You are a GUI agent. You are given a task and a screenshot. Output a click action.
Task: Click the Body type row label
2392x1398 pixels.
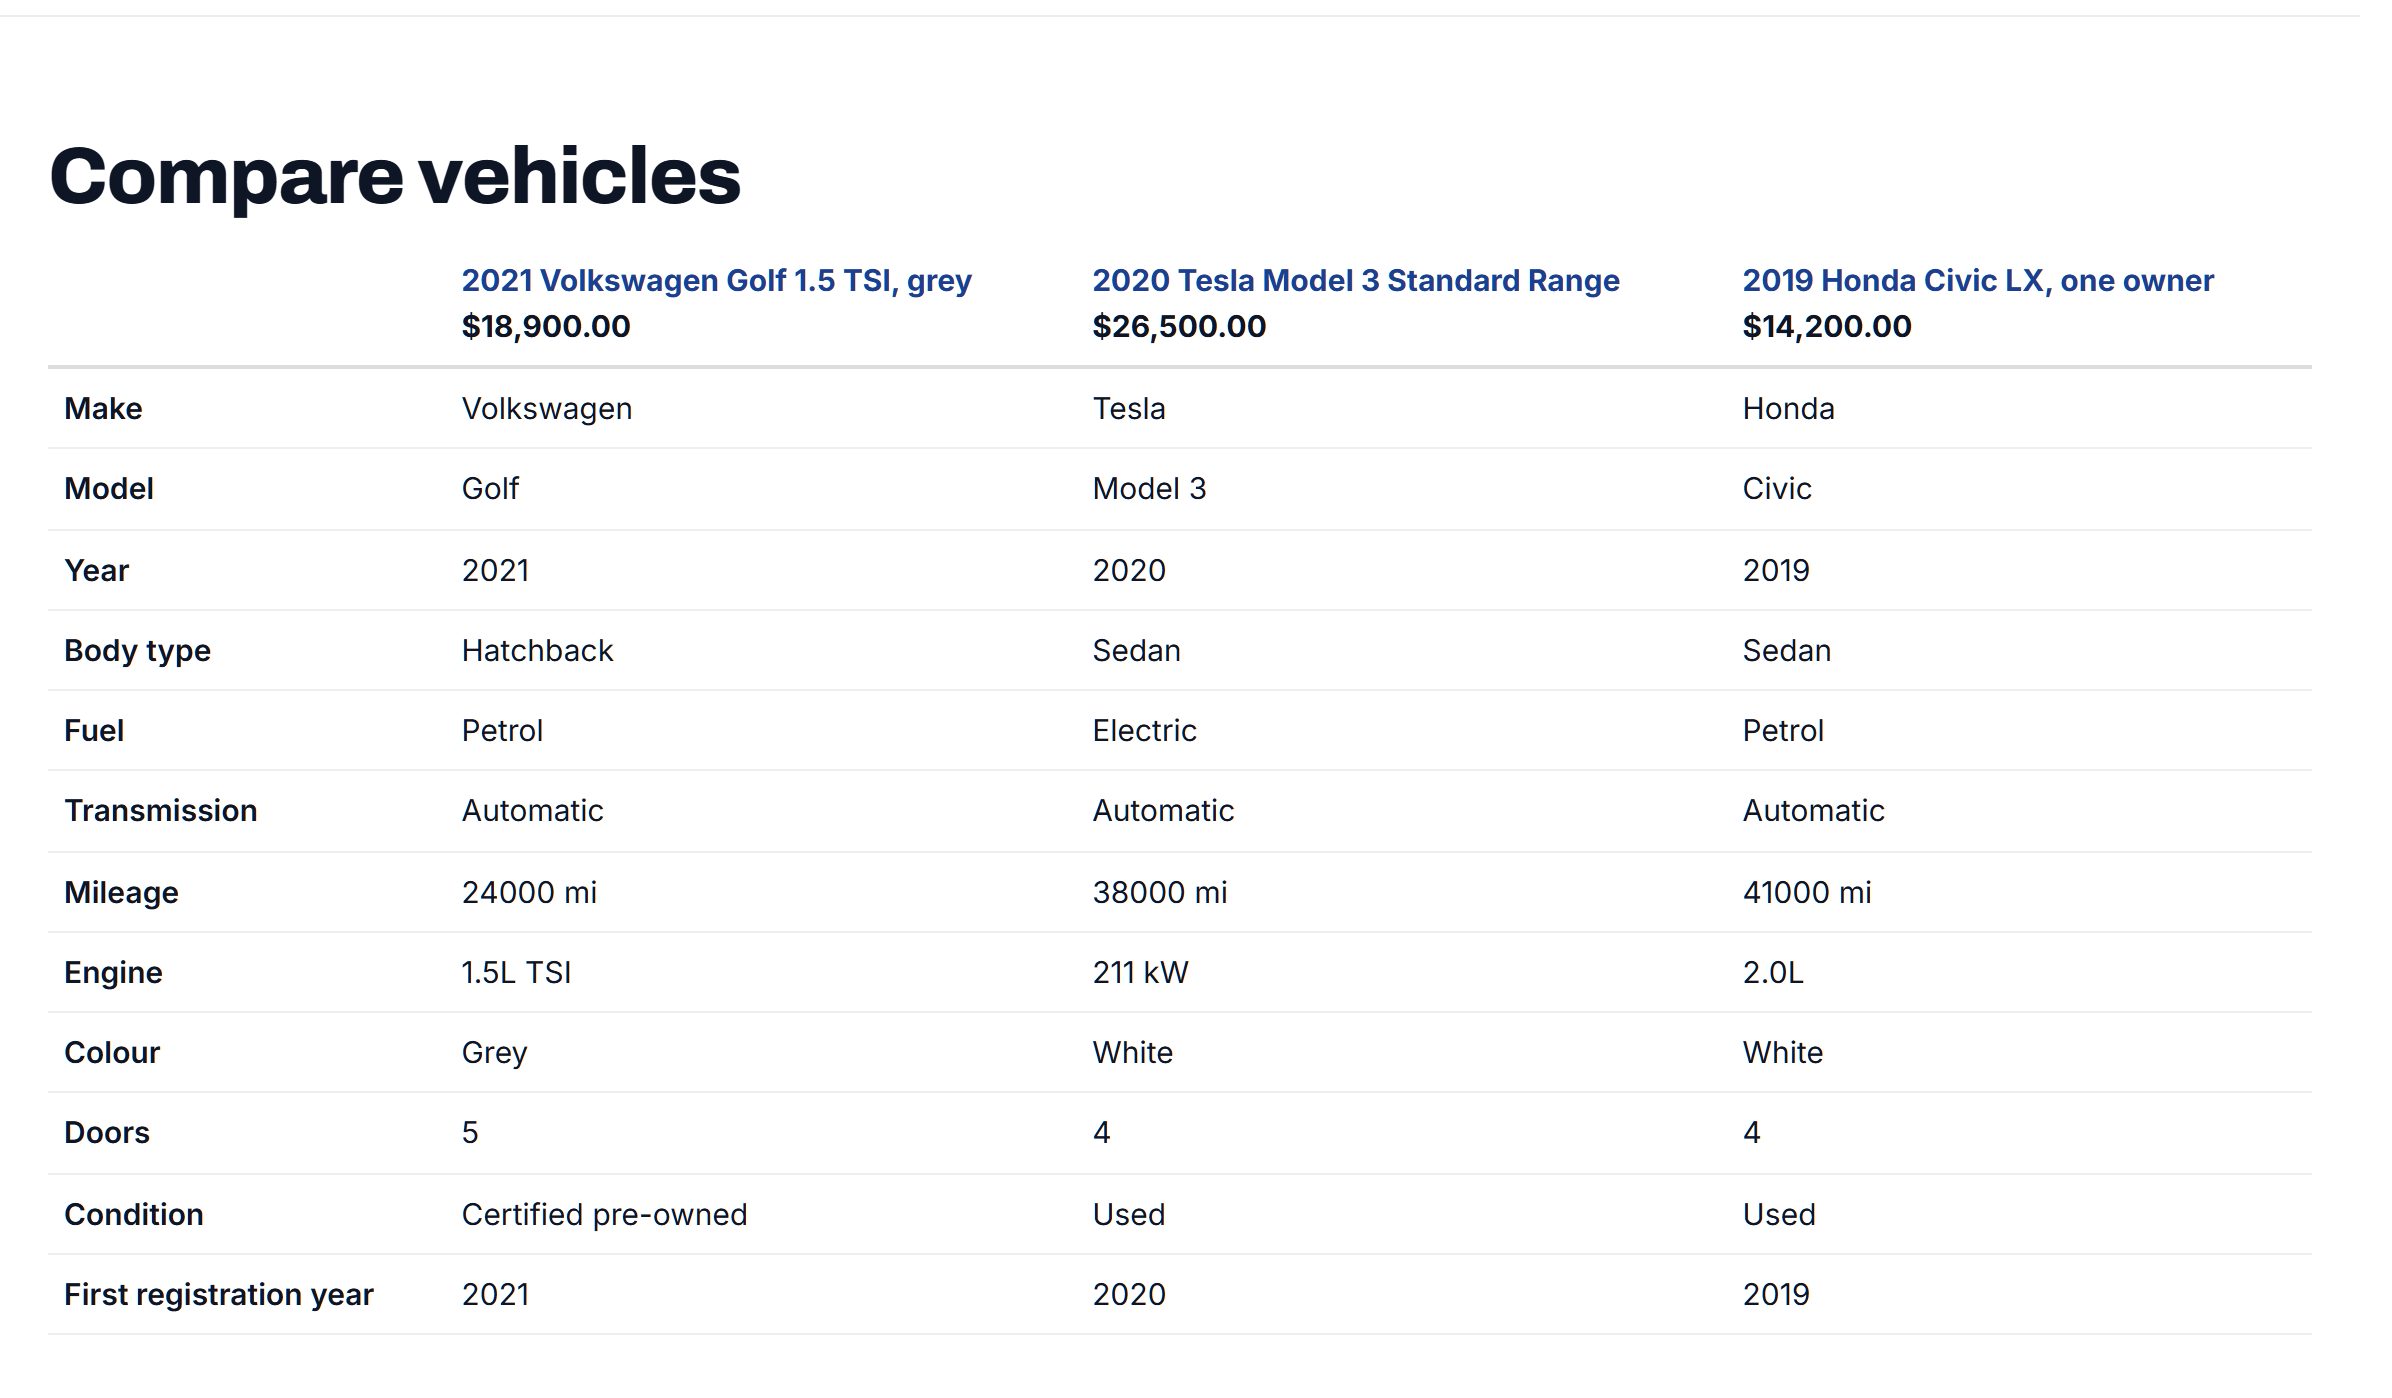tap(137, 651)
